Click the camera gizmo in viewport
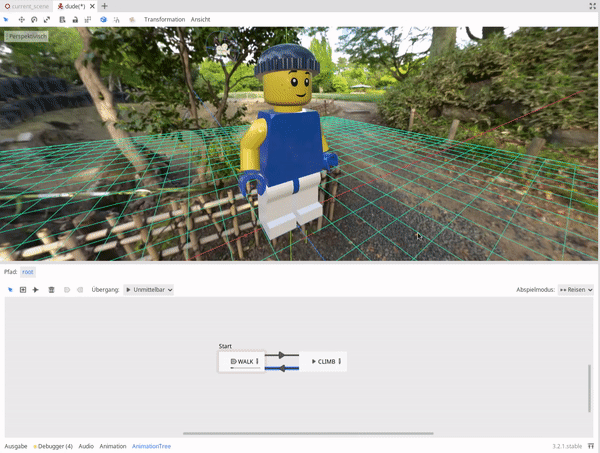Image resolution: width=600 pixels, height=453 pixels. (x=222, y=49)
